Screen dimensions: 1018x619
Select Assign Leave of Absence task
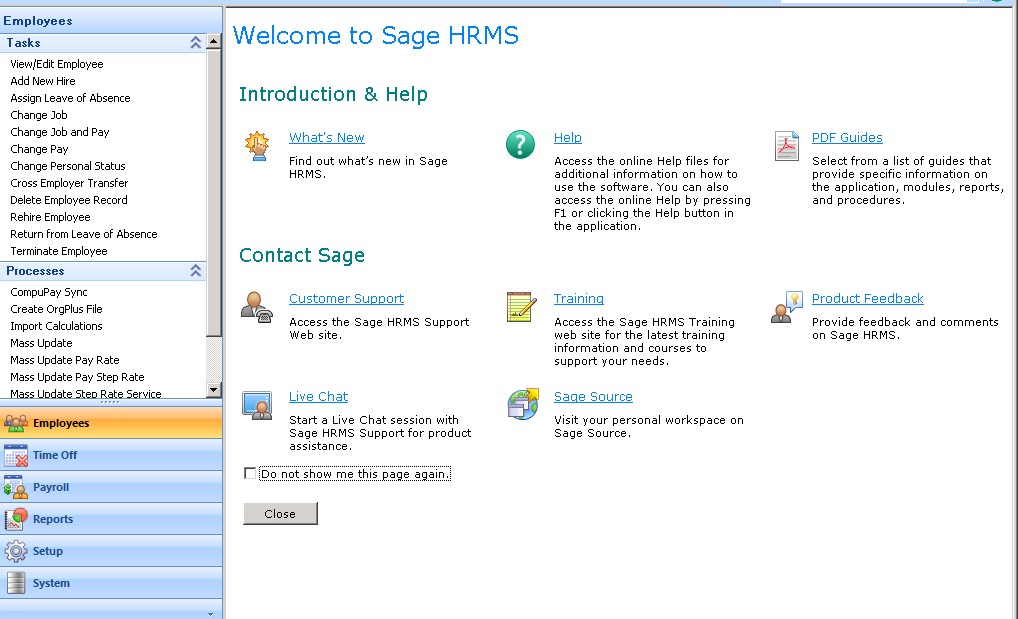click(x=70, y=98)
